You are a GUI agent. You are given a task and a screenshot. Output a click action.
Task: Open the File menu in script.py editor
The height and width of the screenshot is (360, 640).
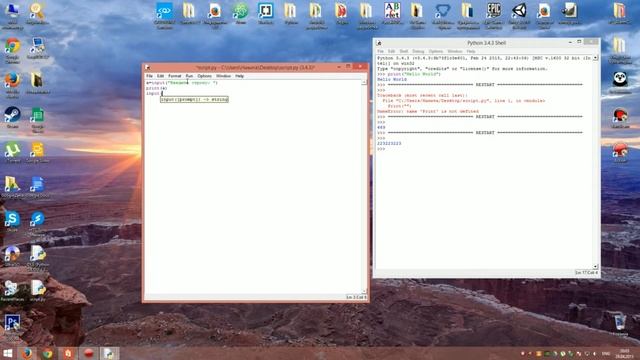pos(149,76)
